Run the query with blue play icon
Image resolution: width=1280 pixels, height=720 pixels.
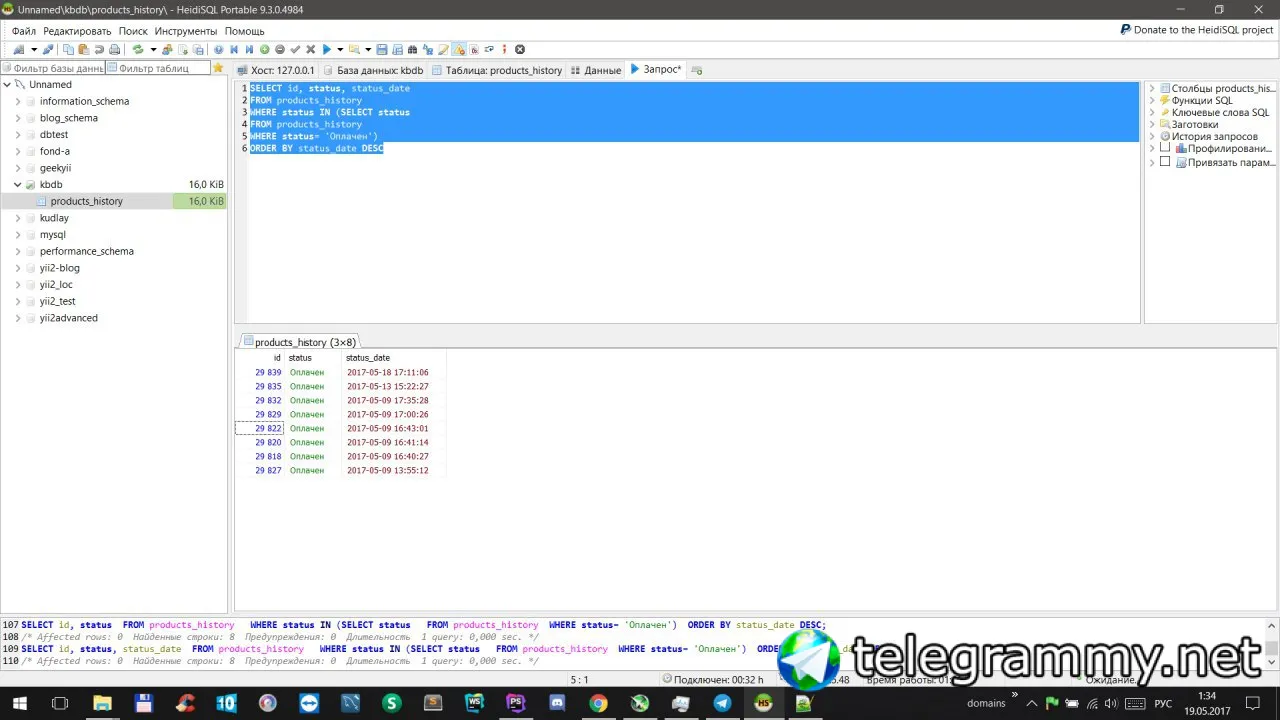pos(326,49)
